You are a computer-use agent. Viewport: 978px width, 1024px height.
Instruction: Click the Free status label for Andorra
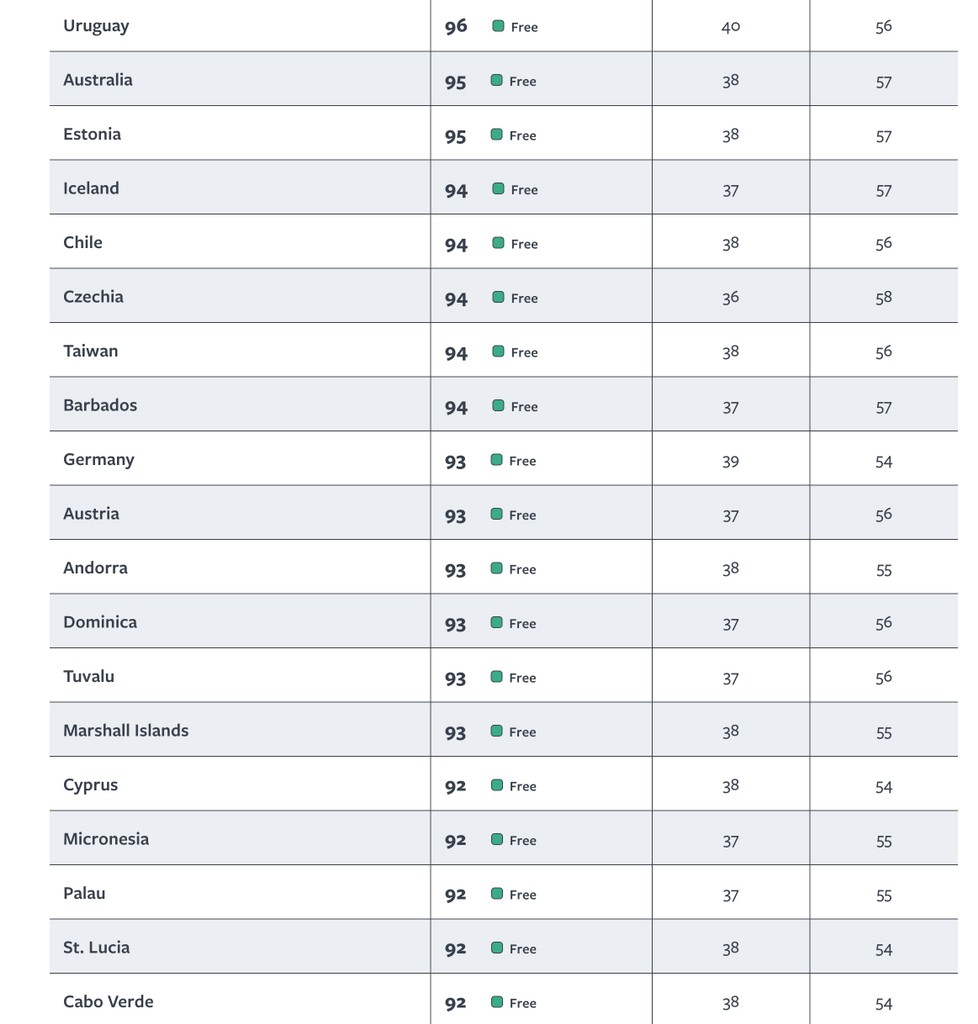coord(523,569)
